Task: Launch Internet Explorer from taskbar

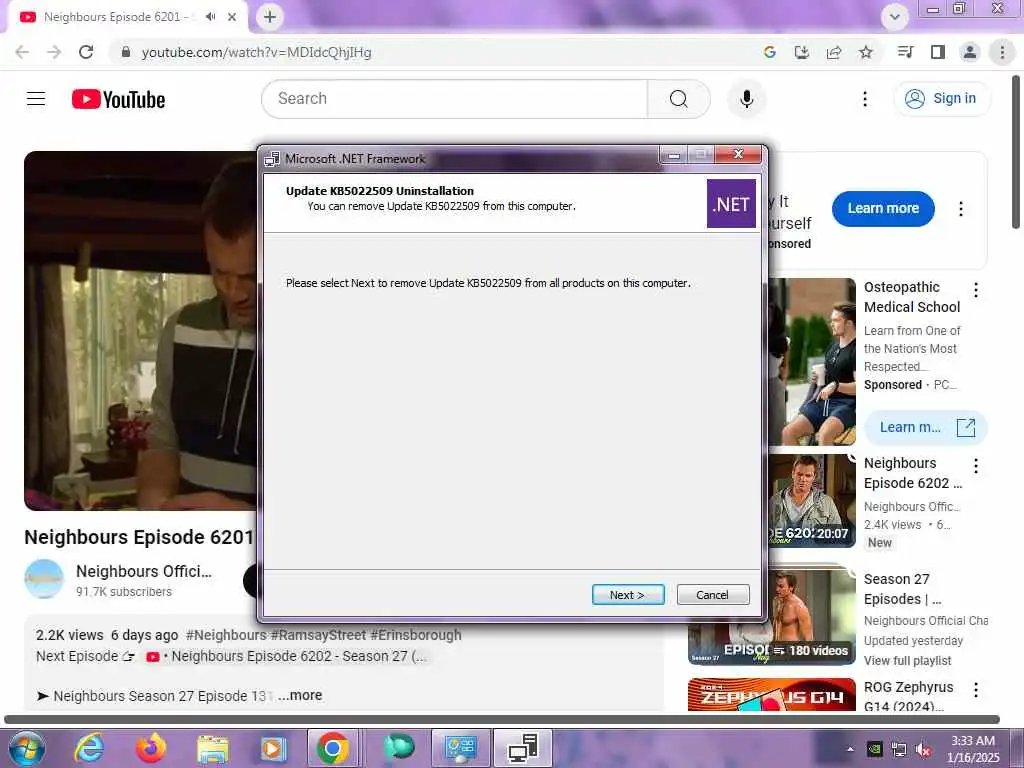Action: point(89,748)
